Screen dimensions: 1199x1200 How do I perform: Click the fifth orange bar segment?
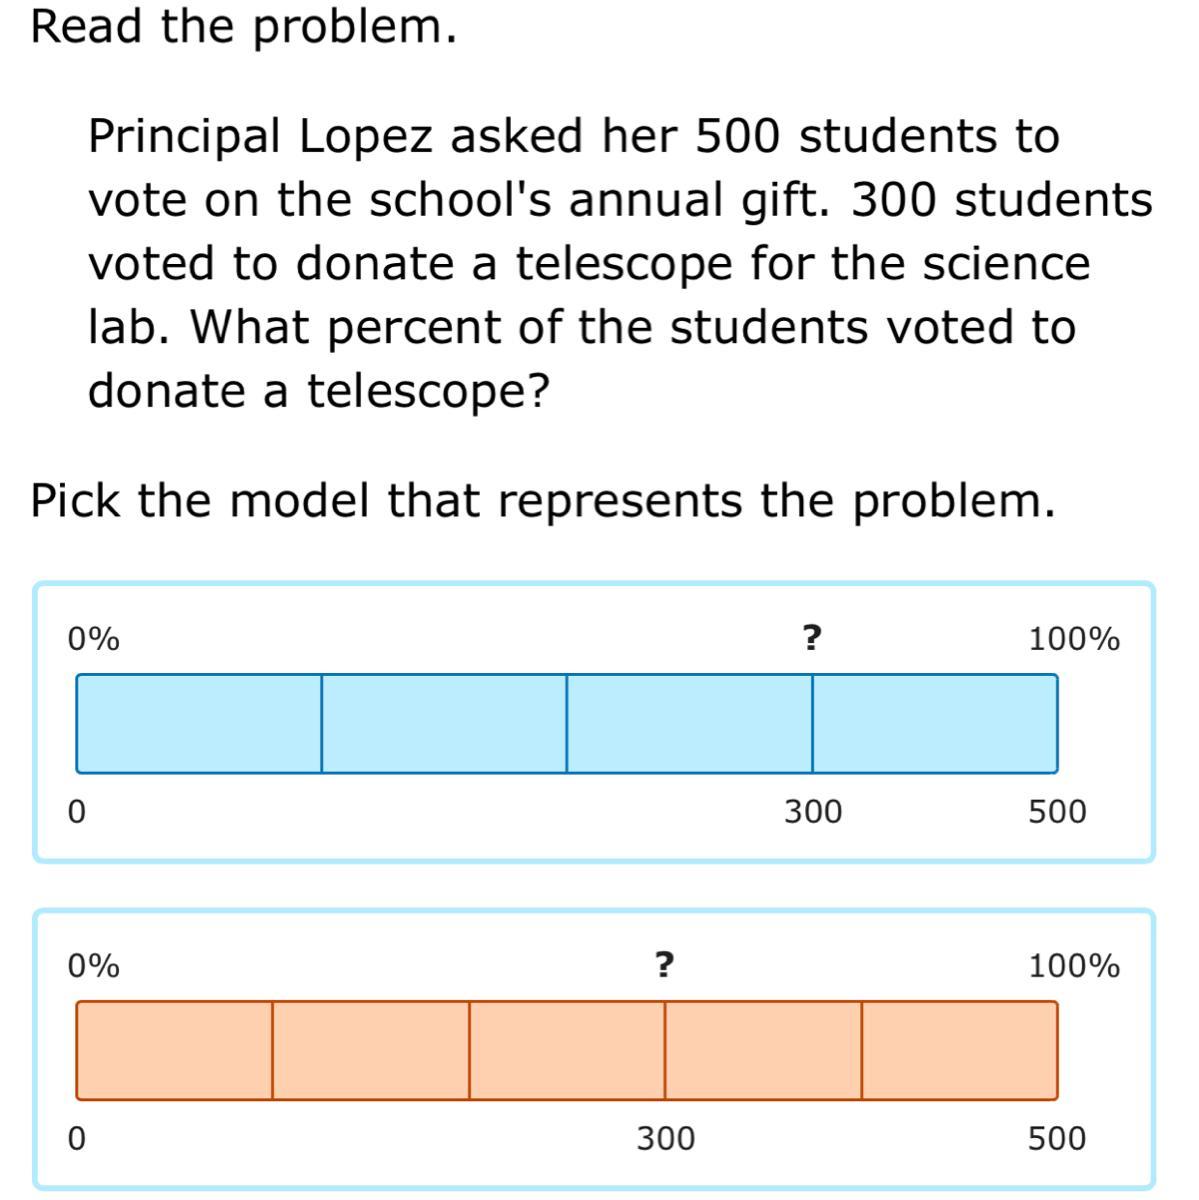960,1050
